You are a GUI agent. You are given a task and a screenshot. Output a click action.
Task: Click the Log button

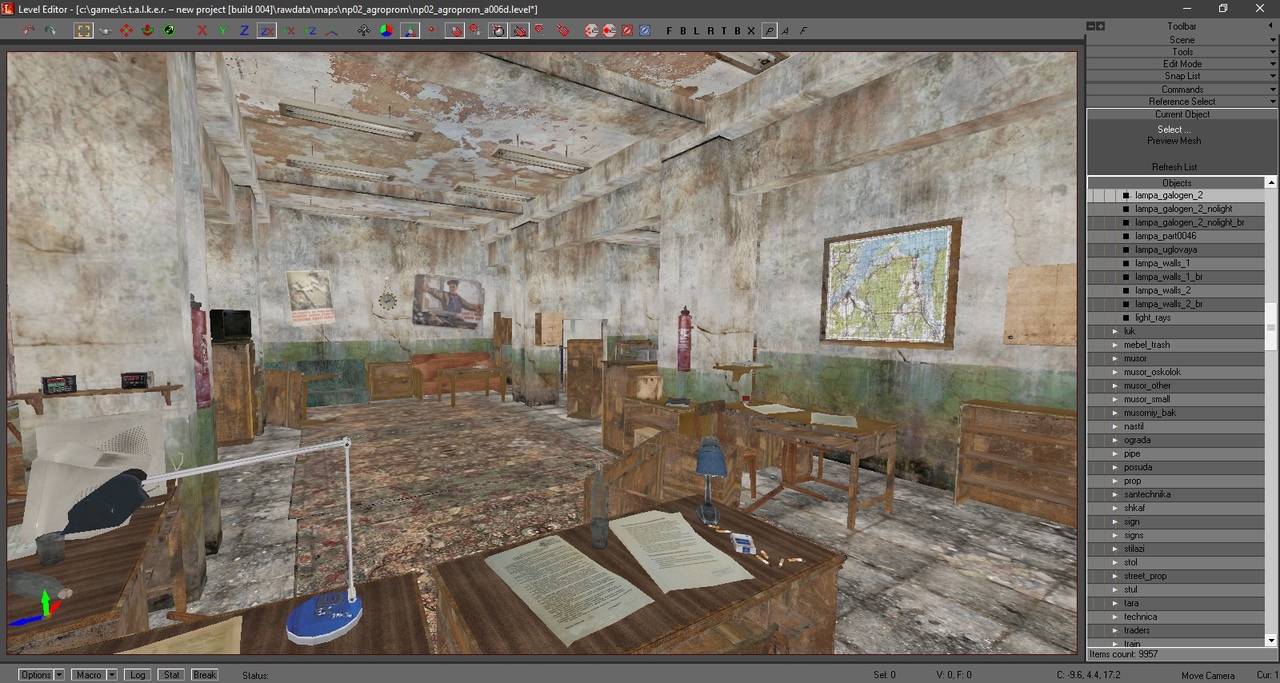[x=138, y=675]
